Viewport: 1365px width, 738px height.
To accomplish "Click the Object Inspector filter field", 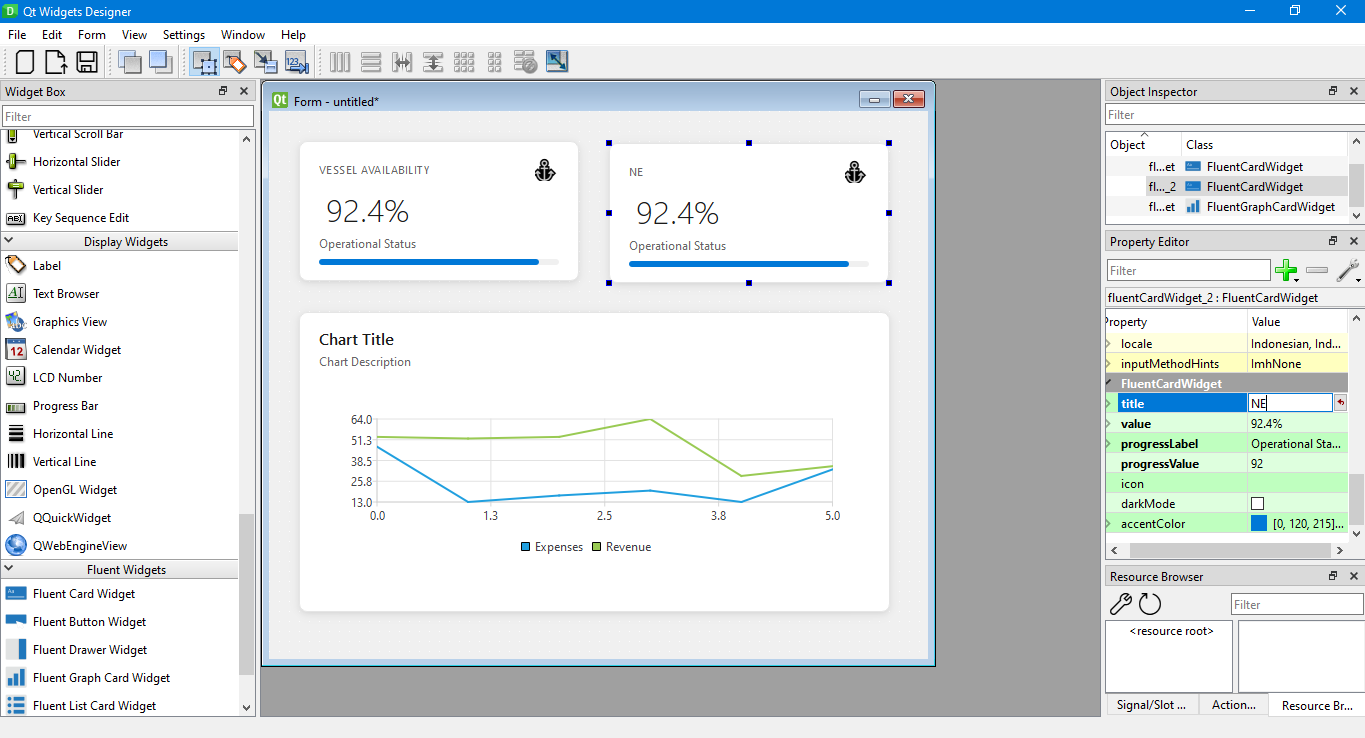I will click(1234, 115).
